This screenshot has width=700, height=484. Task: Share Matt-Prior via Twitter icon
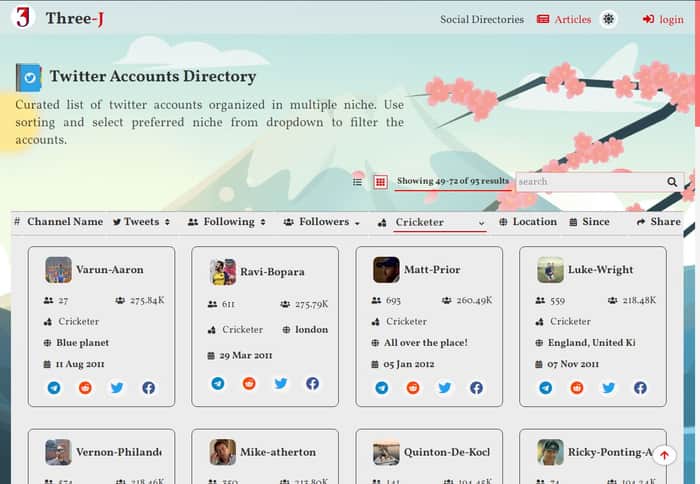445,388
